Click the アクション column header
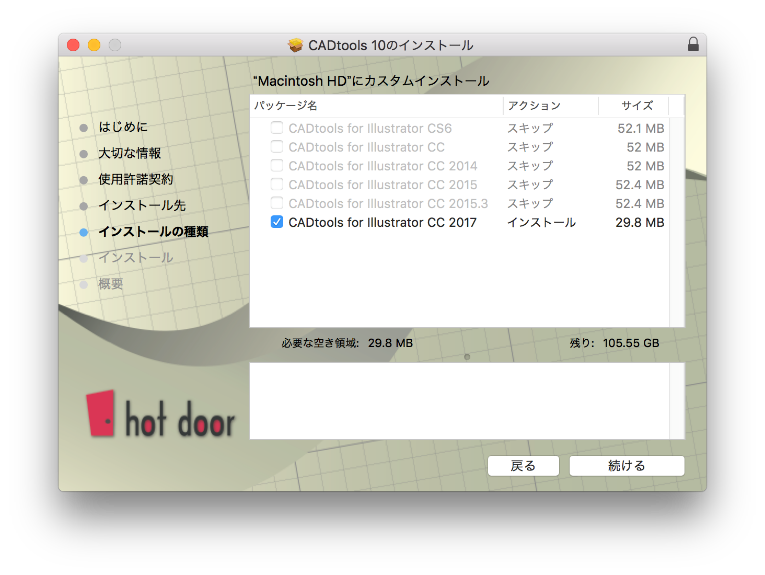The height and width of the screenshot is (575, 765). point(551,106)
